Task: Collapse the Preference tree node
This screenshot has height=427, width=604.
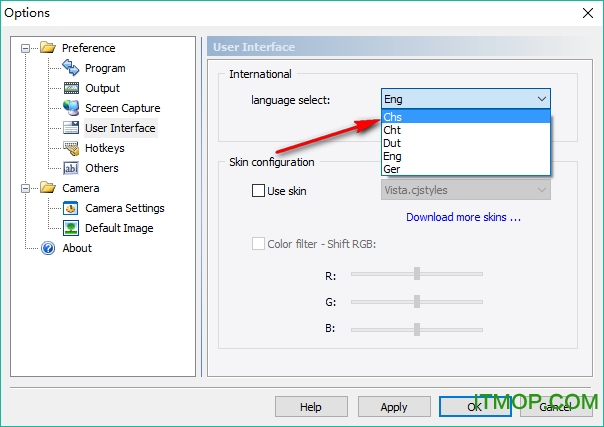Action: click(26, 48)
